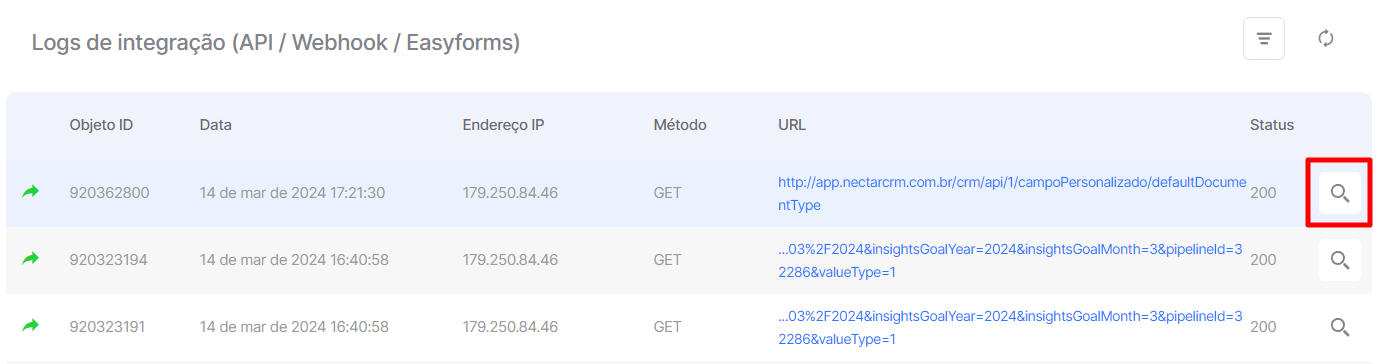1382x364 pixels.
Task: Click green arrow icon for log 920323191
Action: click(31, 326)
